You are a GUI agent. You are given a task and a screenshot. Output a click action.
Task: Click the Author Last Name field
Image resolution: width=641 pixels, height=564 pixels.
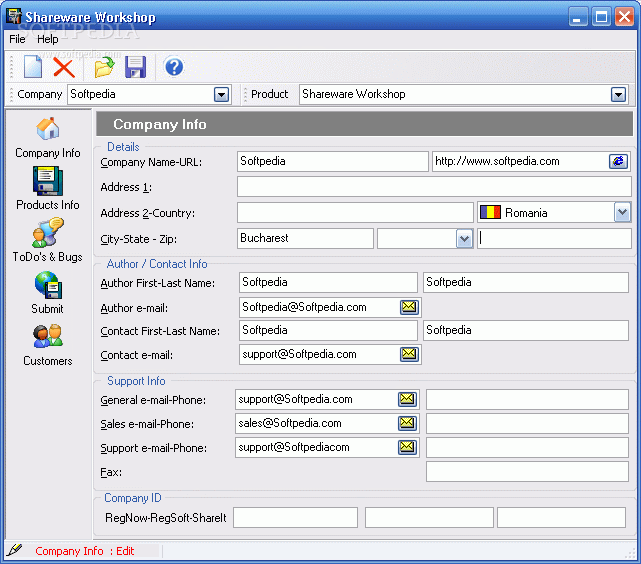[526, 282]
